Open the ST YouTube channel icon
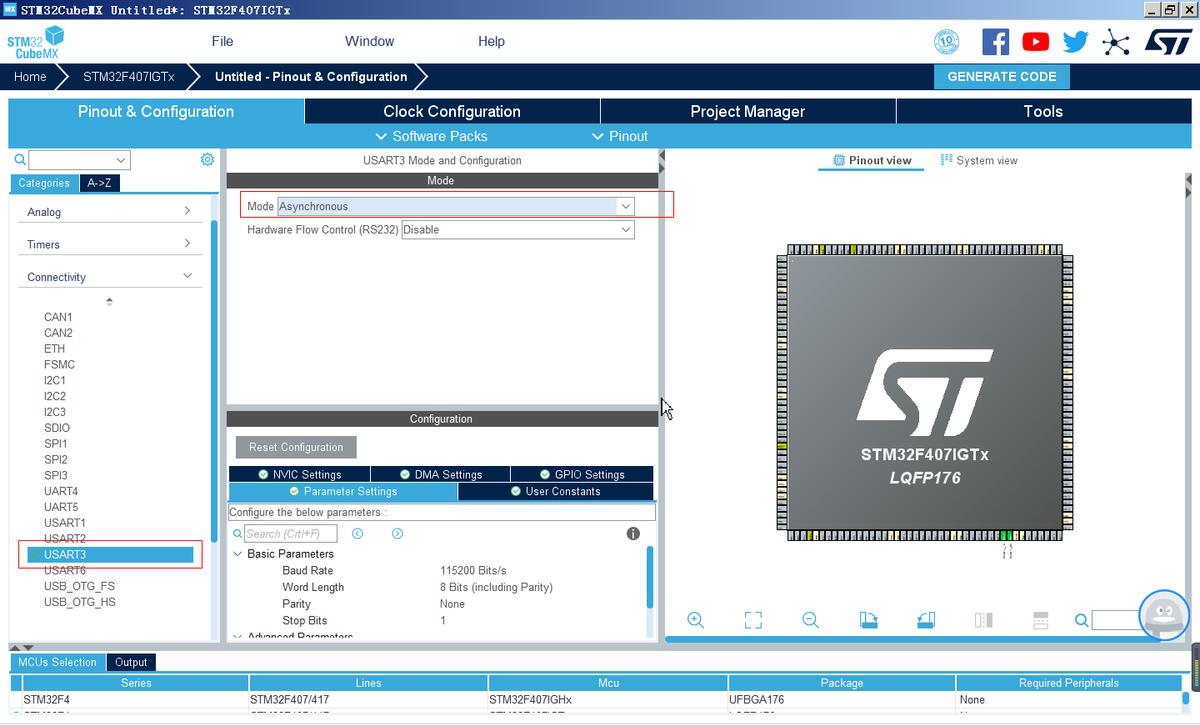 point(1036,42)
